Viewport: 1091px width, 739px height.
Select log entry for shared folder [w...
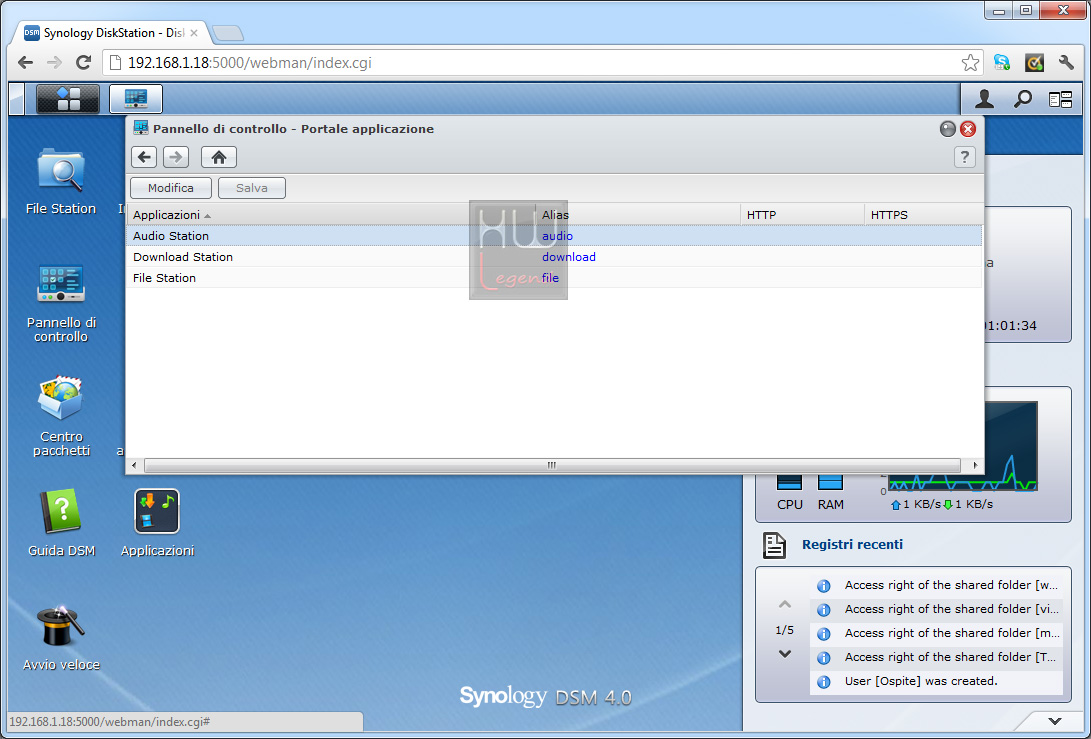[x=937, y=585]
